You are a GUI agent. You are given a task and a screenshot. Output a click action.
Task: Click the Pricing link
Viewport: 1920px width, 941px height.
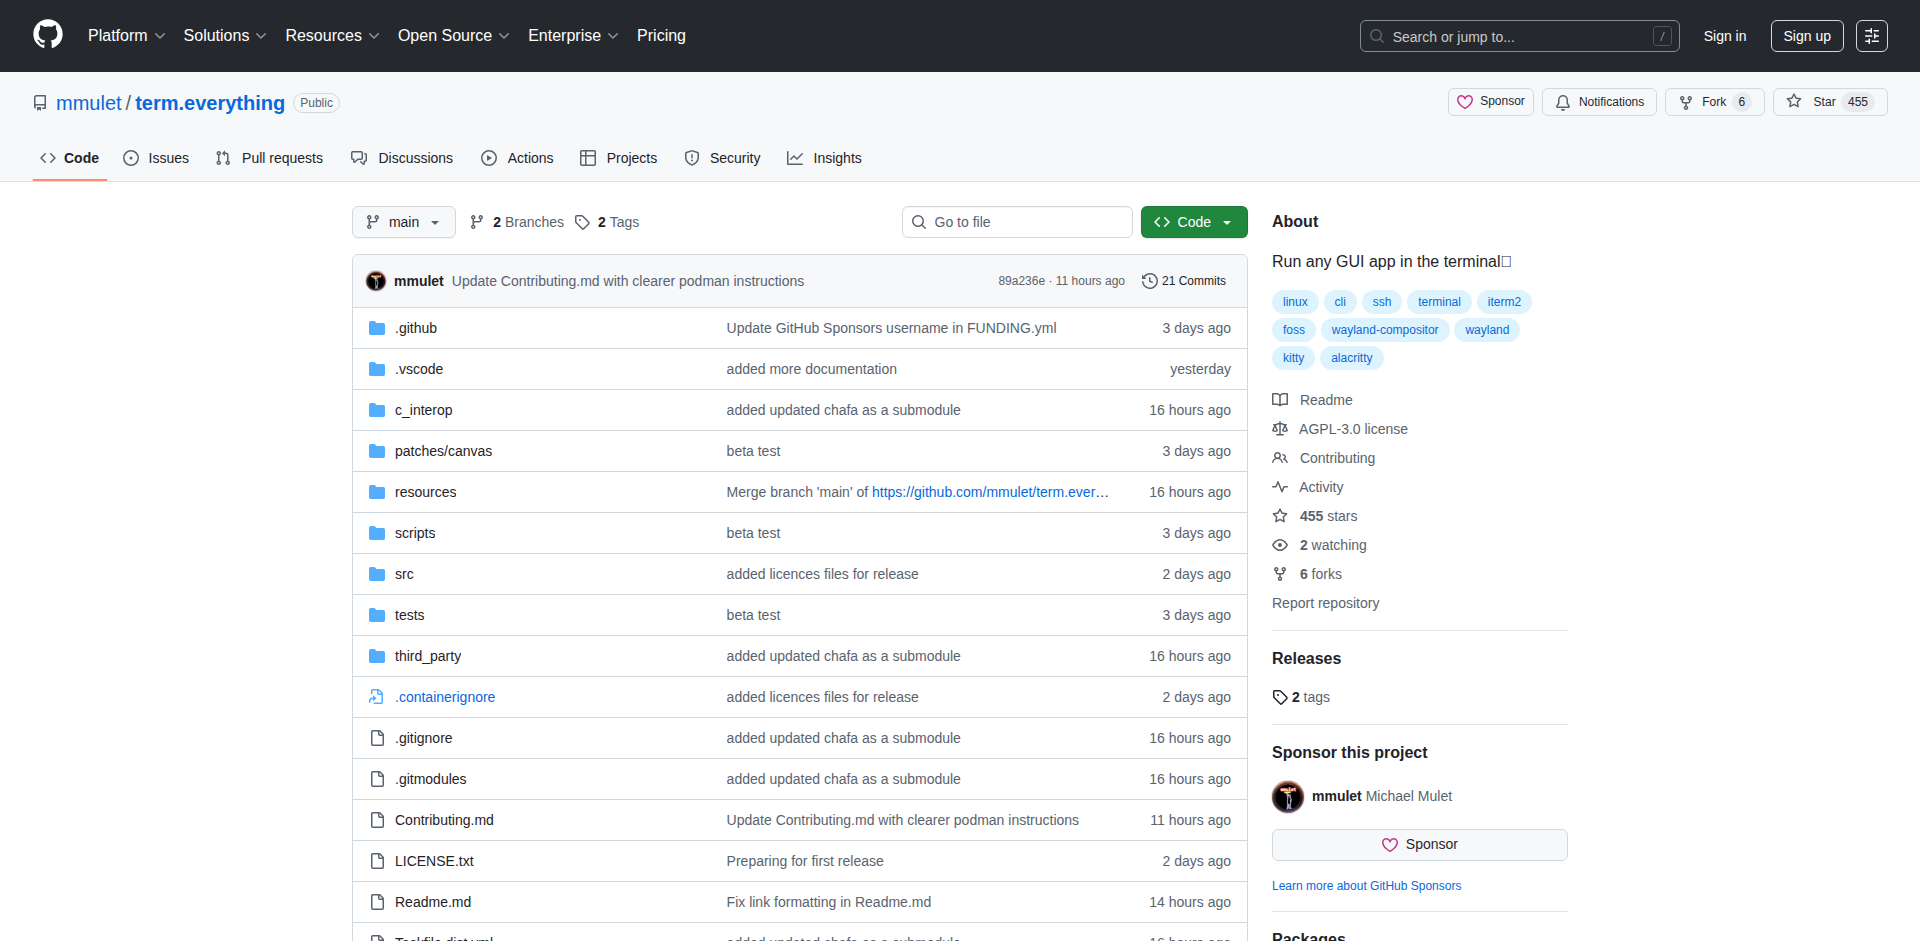(661, 35)
